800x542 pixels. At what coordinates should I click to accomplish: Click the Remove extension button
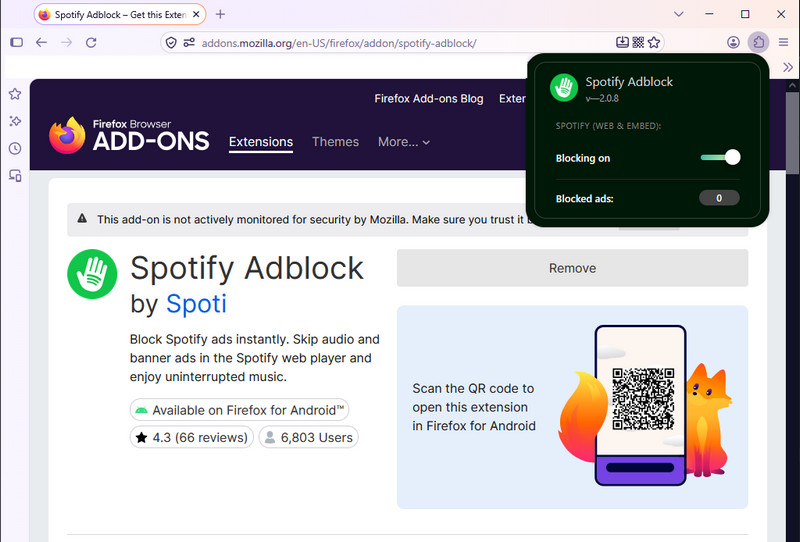tap(572, 268)
